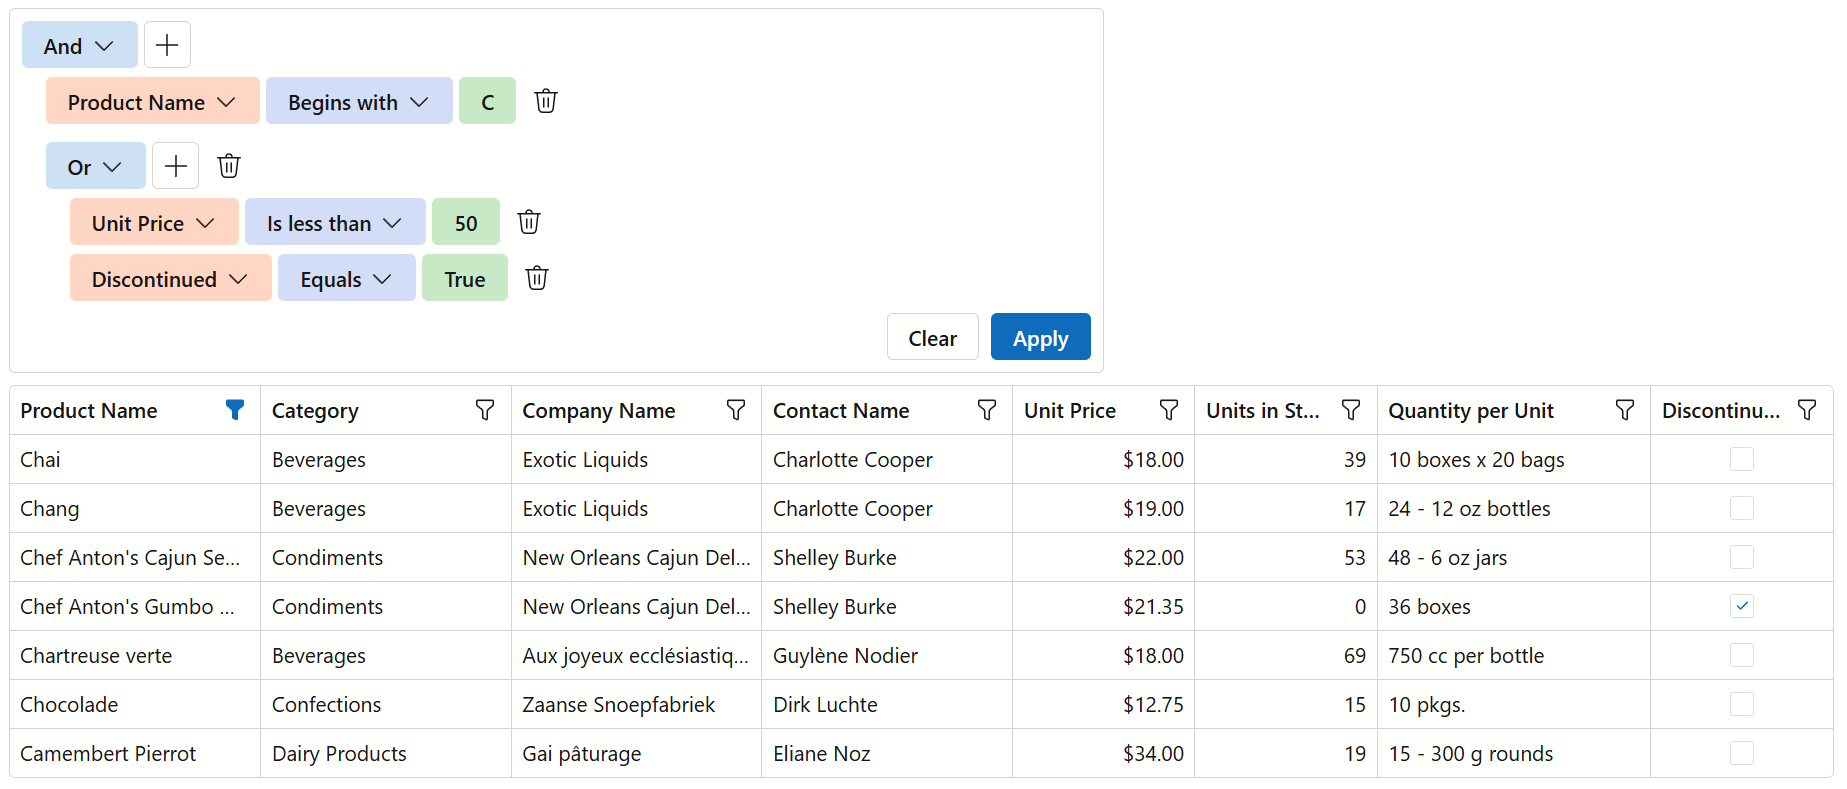1847x789 pixels.
Task: Click the $34.00 unit price cell
Action: click(1103, 753)
